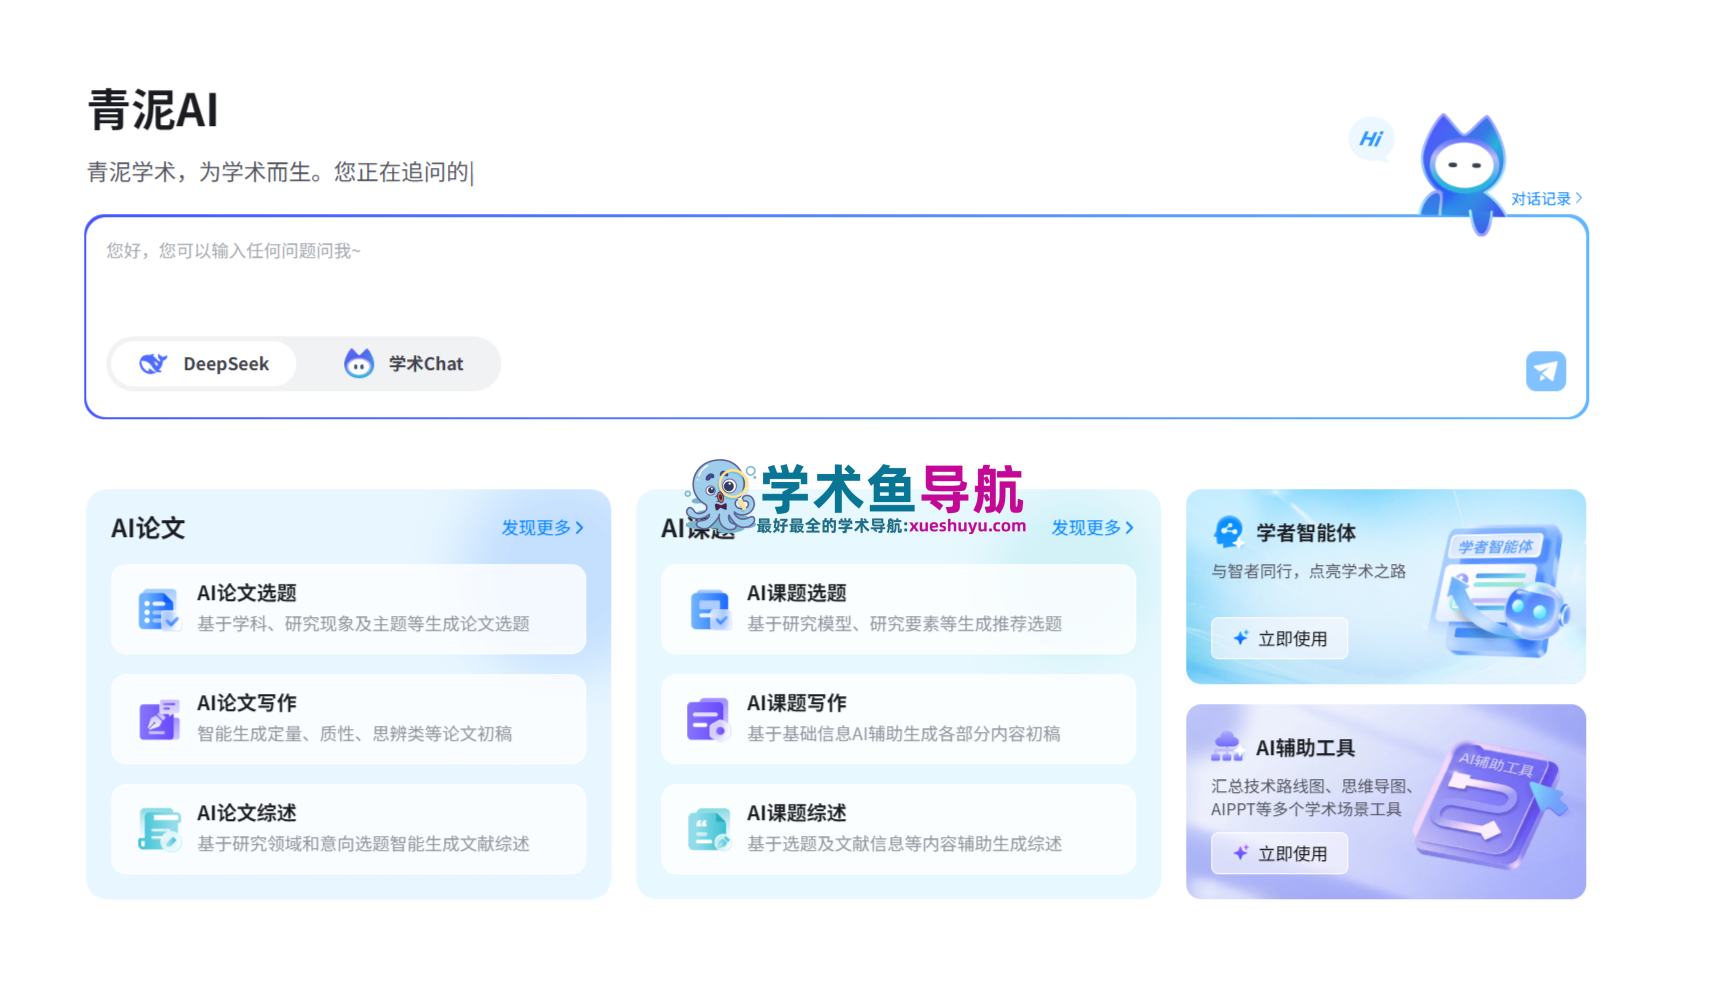The width and height of the screenshot is (1711, 994).
Task: Click the AI辅助工具 cloud icon
Action: point(1230,746)
